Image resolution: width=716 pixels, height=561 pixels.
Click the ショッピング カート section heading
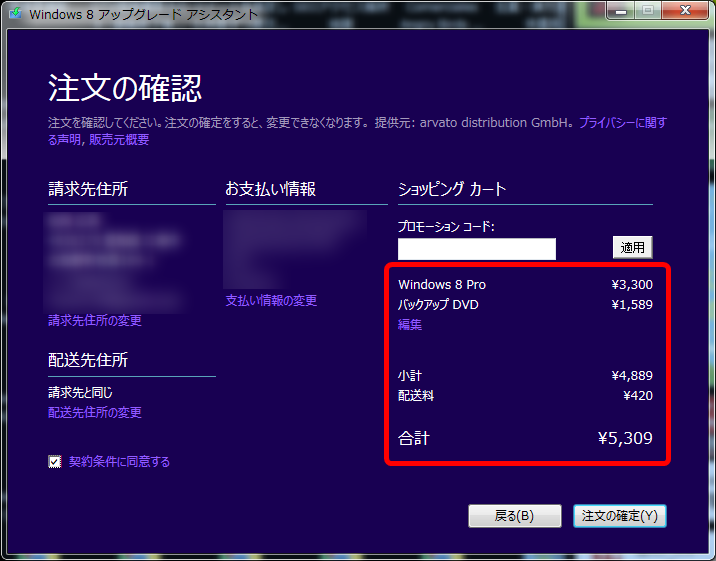coord(452,189)
